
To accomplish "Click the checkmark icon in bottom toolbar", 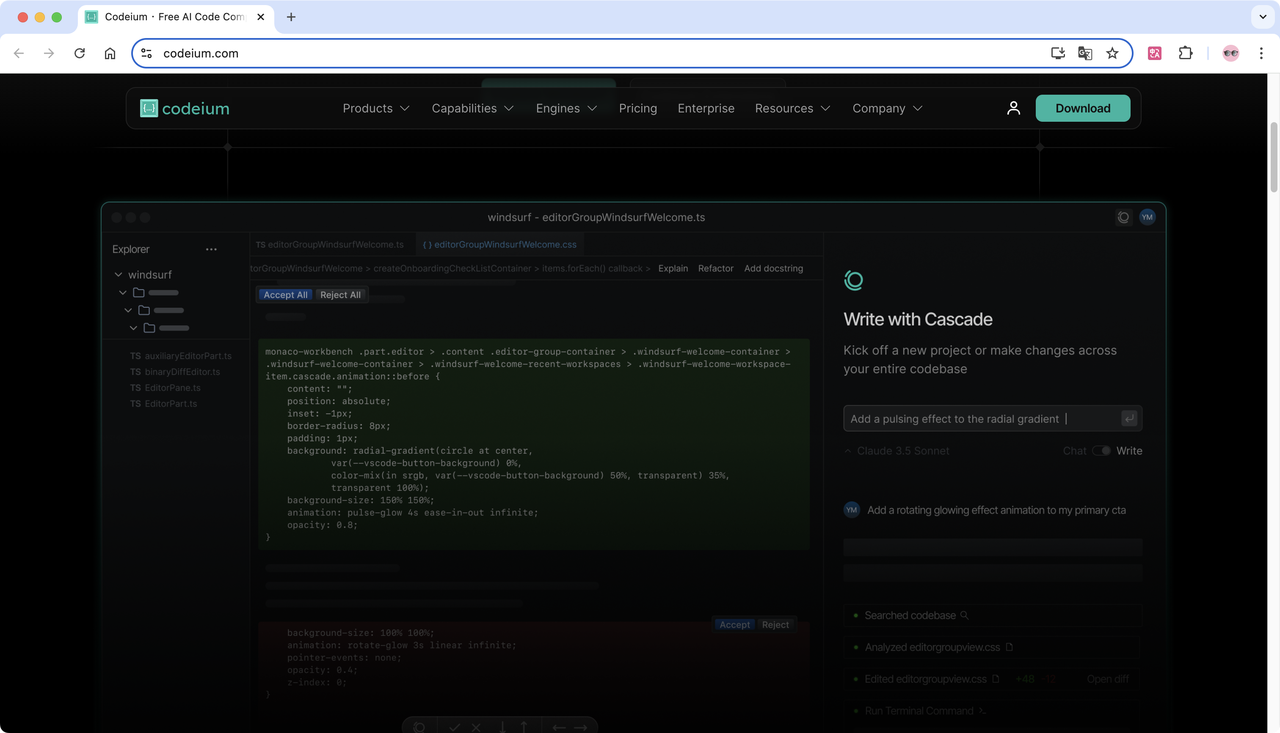I will tap(455, 728).
